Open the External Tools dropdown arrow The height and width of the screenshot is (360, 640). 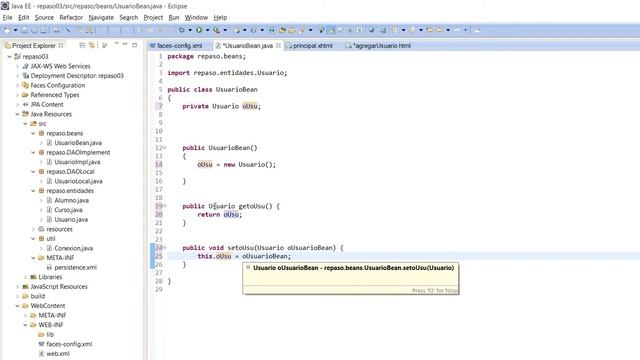[225, 30]
